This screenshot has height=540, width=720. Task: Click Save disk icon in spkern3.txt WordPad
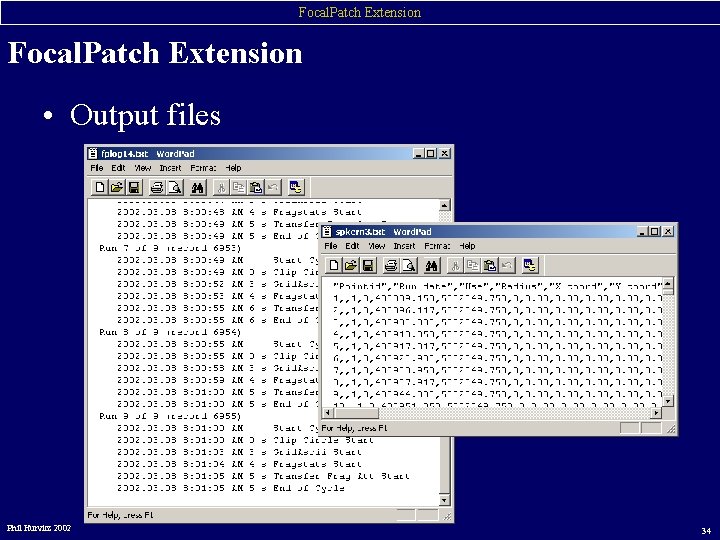click(x=368, y=265)
